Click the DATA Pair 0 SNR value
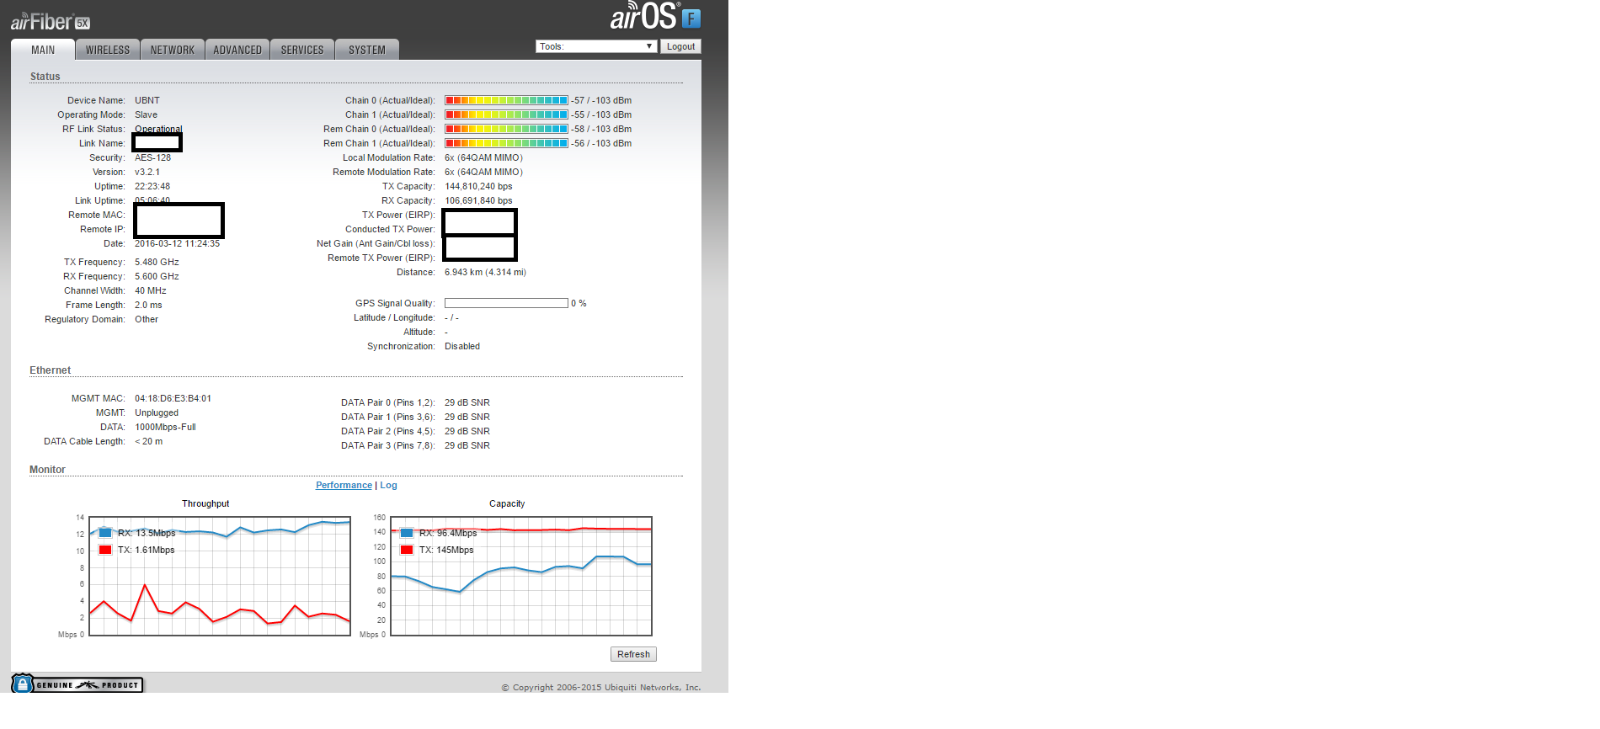 [x=467, y=403]
